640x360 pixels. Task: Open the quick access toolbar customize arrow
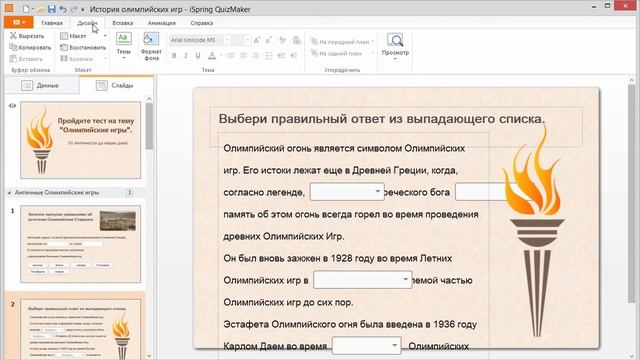83,9
